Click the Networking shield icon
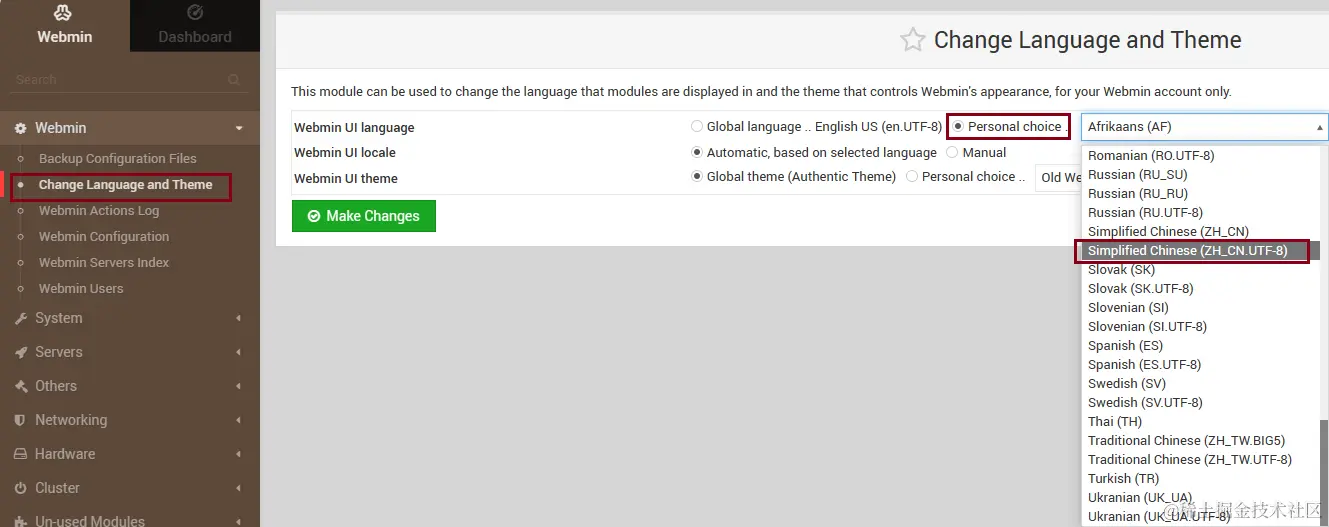This screenshot has height=527, width=1329. (x=20, y=420)
